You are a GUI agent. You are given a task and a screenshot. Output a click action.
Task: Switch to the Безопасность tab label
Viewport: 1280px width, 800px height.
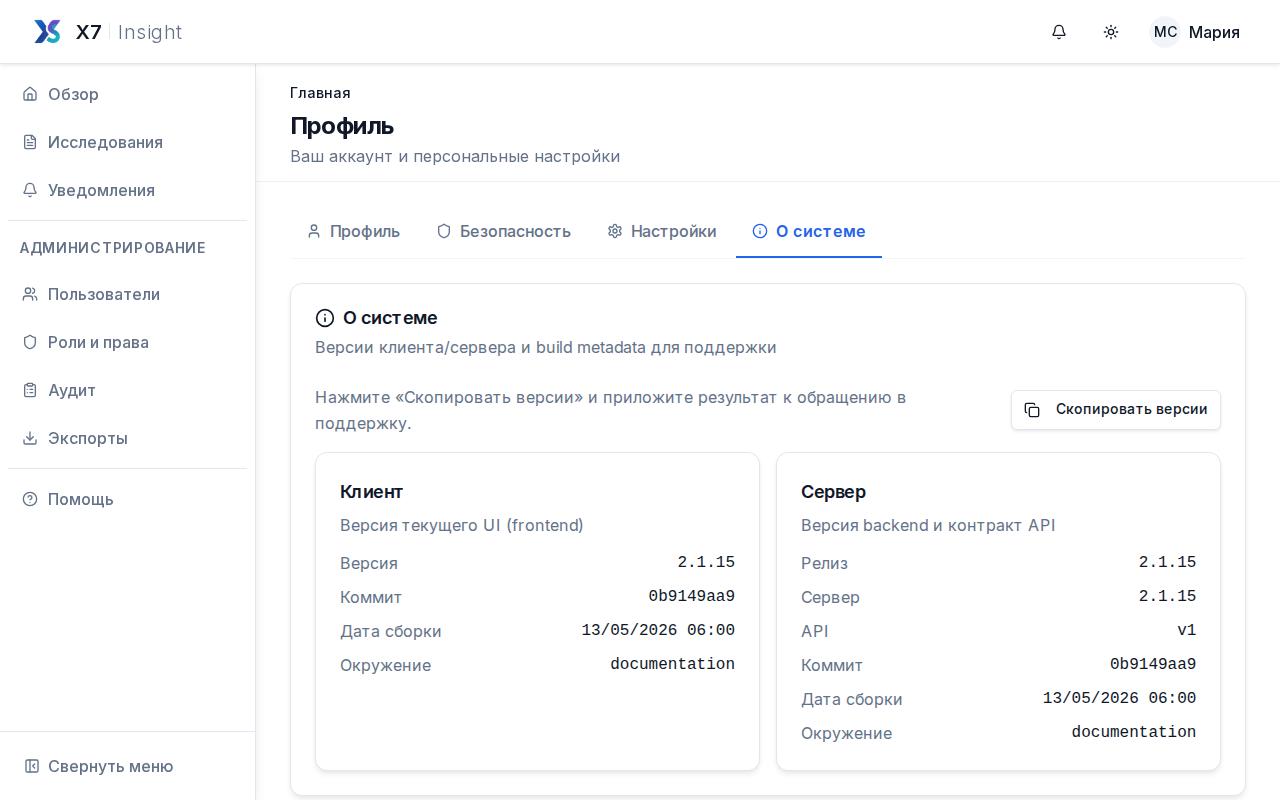coord(515,231)
